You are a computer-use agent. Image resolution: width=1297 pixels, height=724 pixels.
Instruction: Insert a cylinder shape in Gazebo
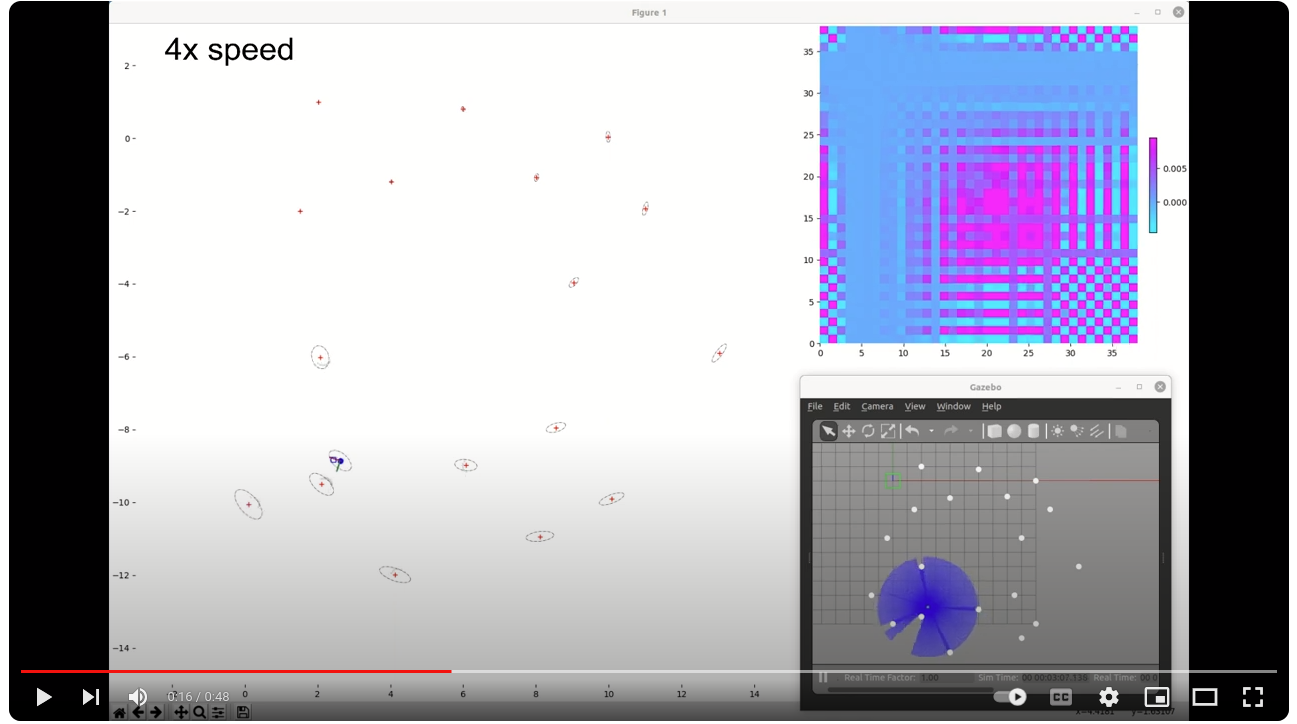coord(1033,431)
